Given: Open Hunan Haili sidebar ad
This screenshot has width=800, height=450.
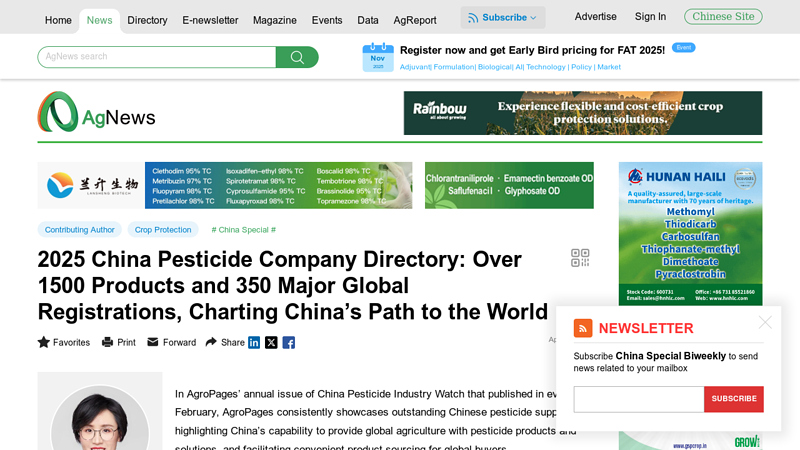Looking at the screenshot, I should (690, 234).
